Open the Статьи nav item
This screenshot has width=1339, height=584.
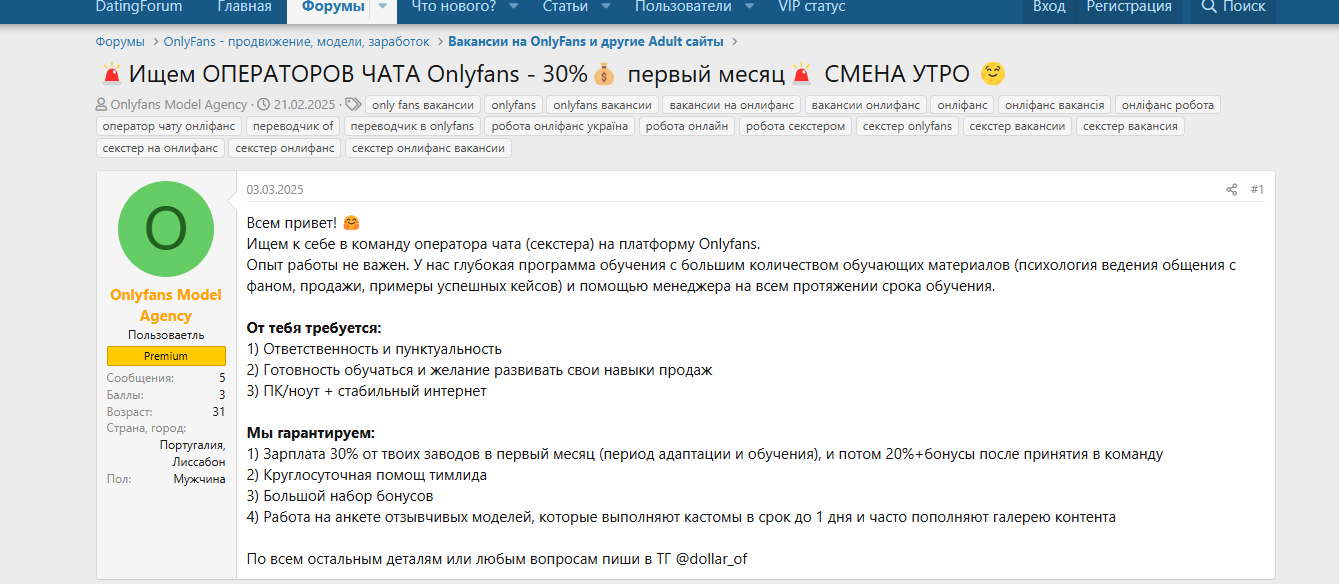[565, 7]
